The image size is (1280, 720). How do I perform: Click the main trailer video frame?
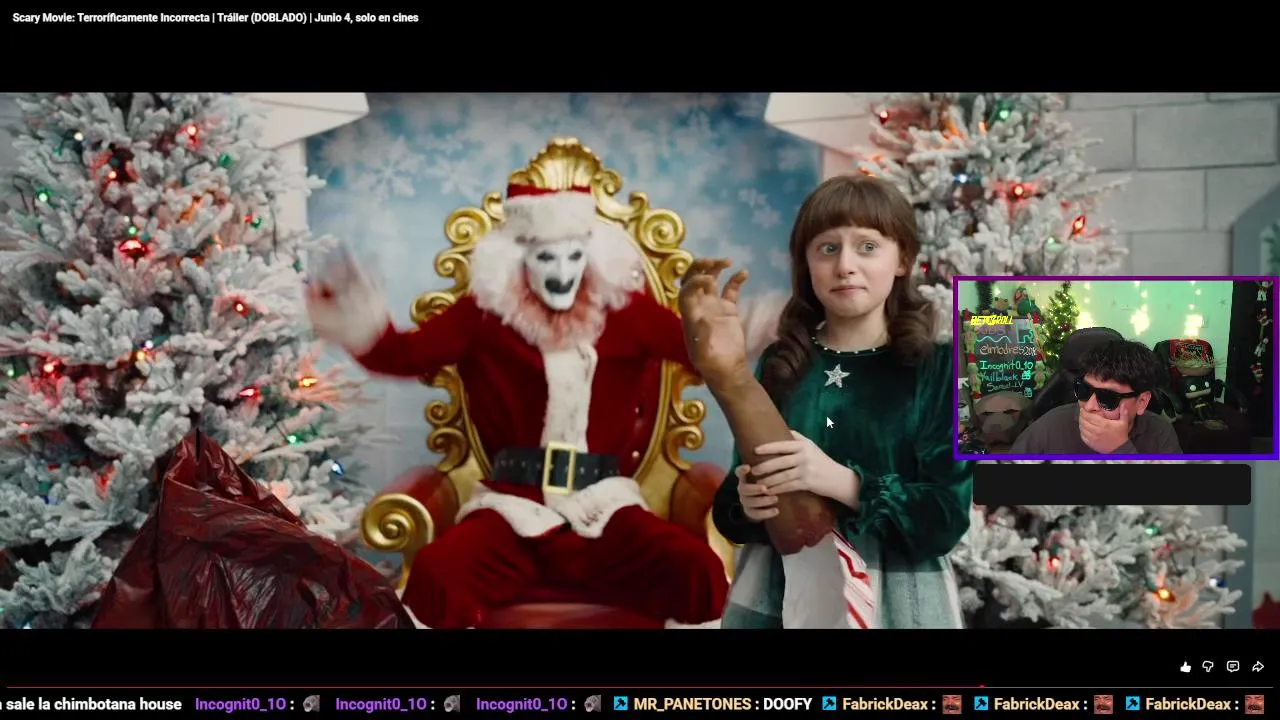[640, 360]
